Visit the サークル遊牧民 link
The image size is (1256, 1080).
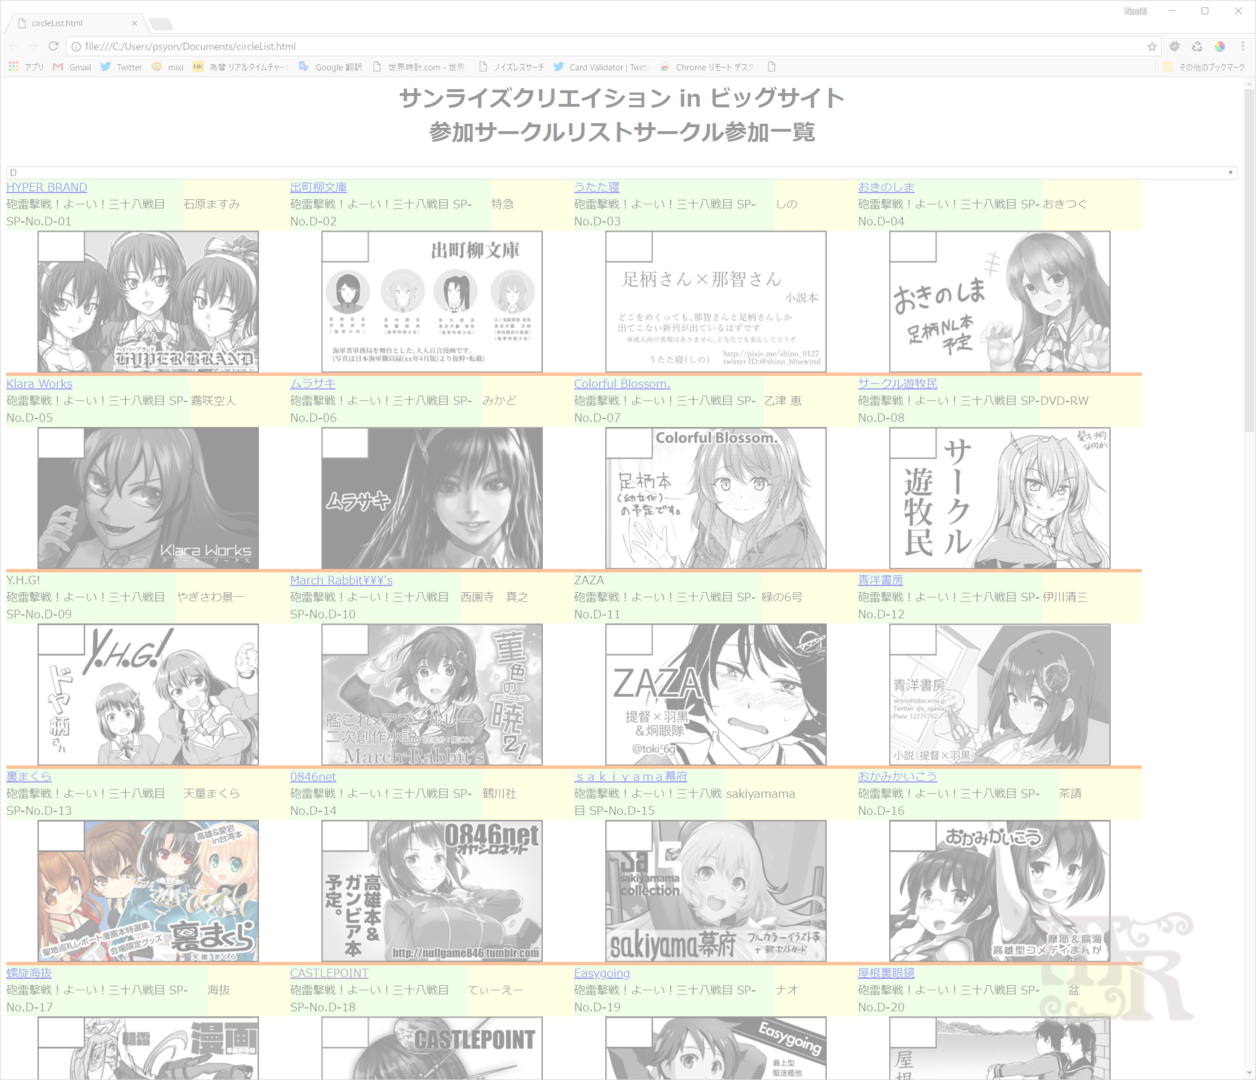pyautogui.click(x=898, y=384)
